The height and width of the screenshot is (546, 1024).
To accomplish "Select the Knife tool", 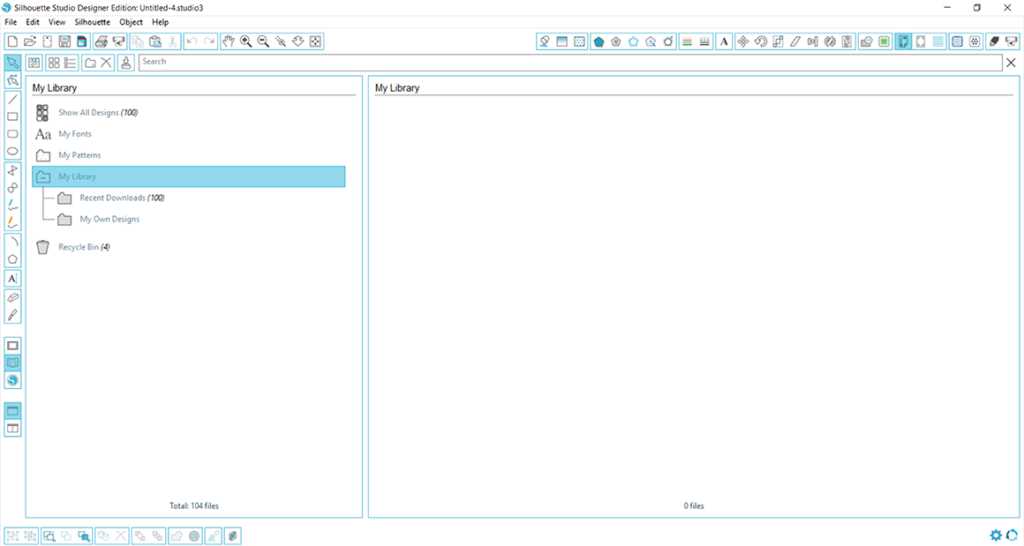I will [12, 315].
